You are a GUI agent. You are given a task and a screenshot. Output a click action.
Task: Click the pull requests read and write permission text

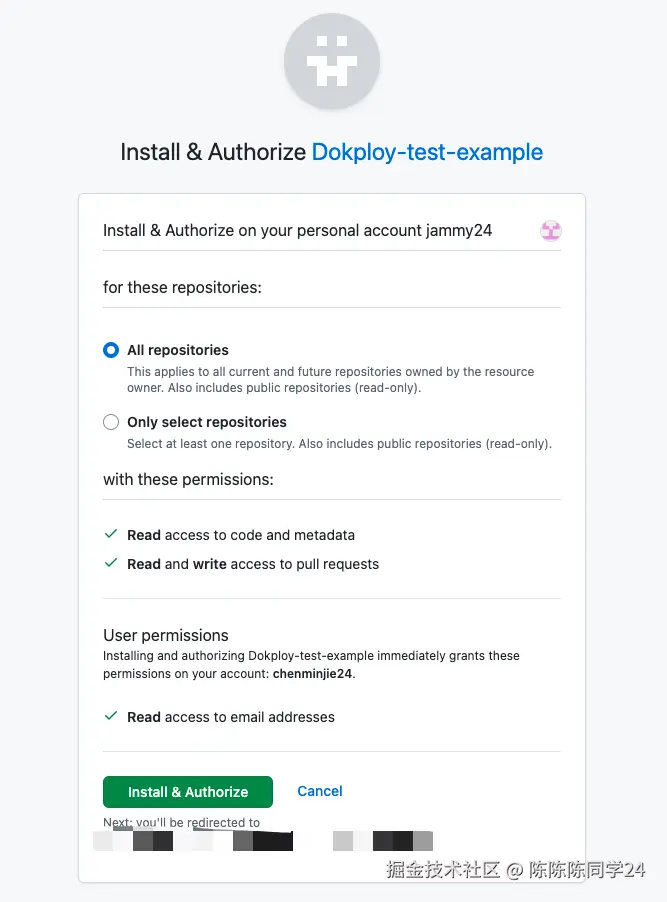253,564
